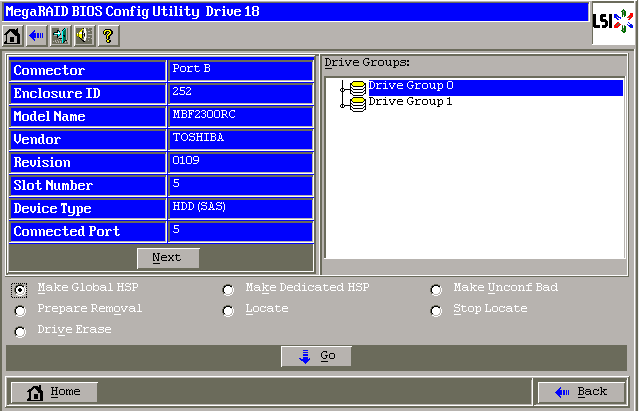Click the Device Type value HDD (SAS)
639x411 pixels.
pyautogui.click(x=240, y=209)
